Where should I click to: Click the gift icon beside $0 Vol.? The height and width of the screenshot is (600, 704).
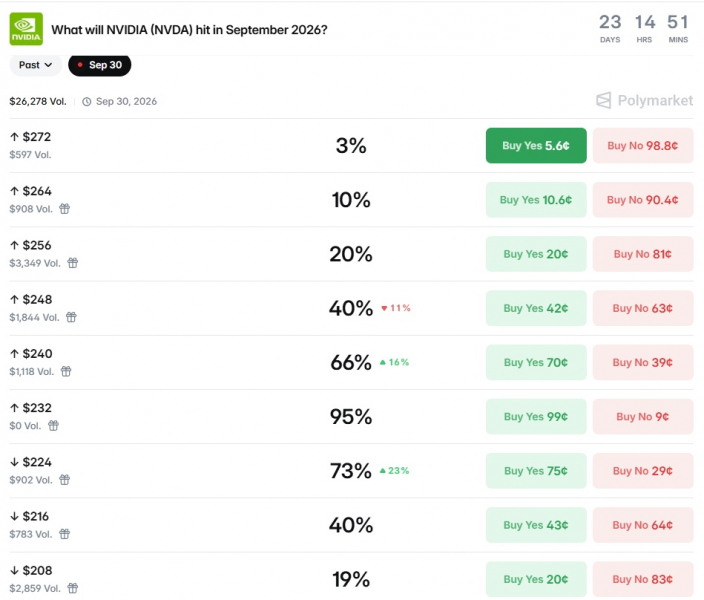53,426
